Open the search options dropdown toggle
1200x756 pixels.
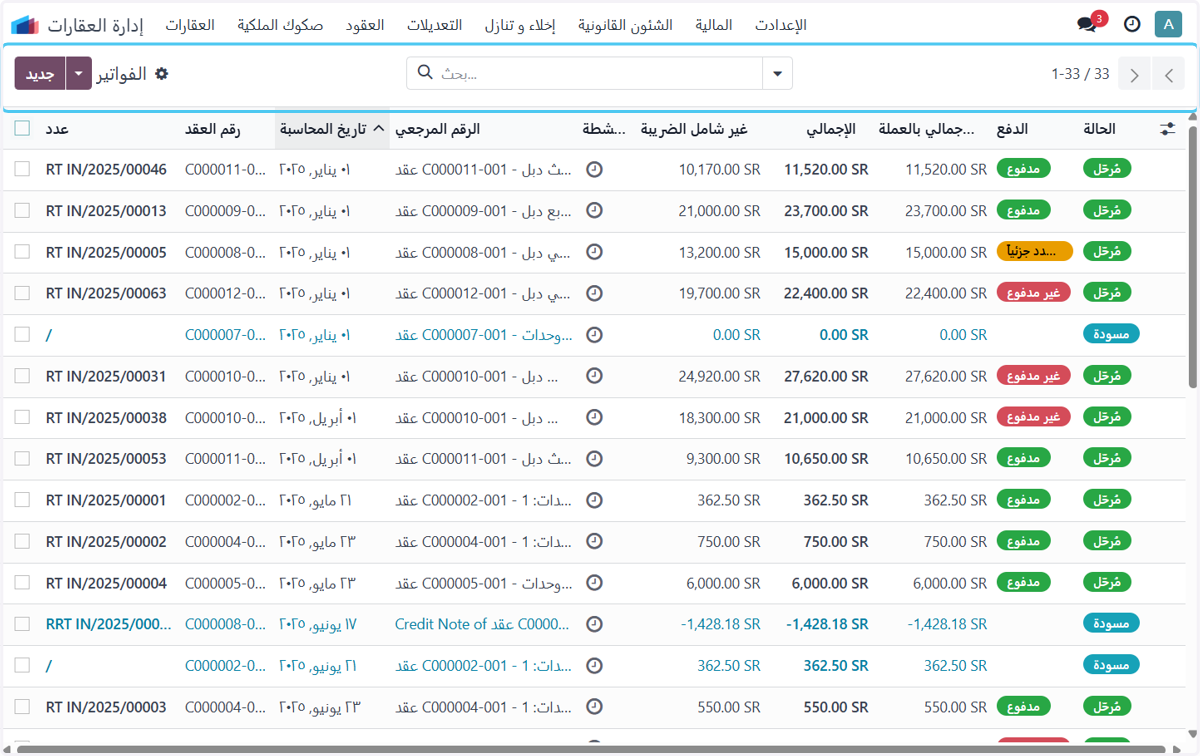click(777, 74)
